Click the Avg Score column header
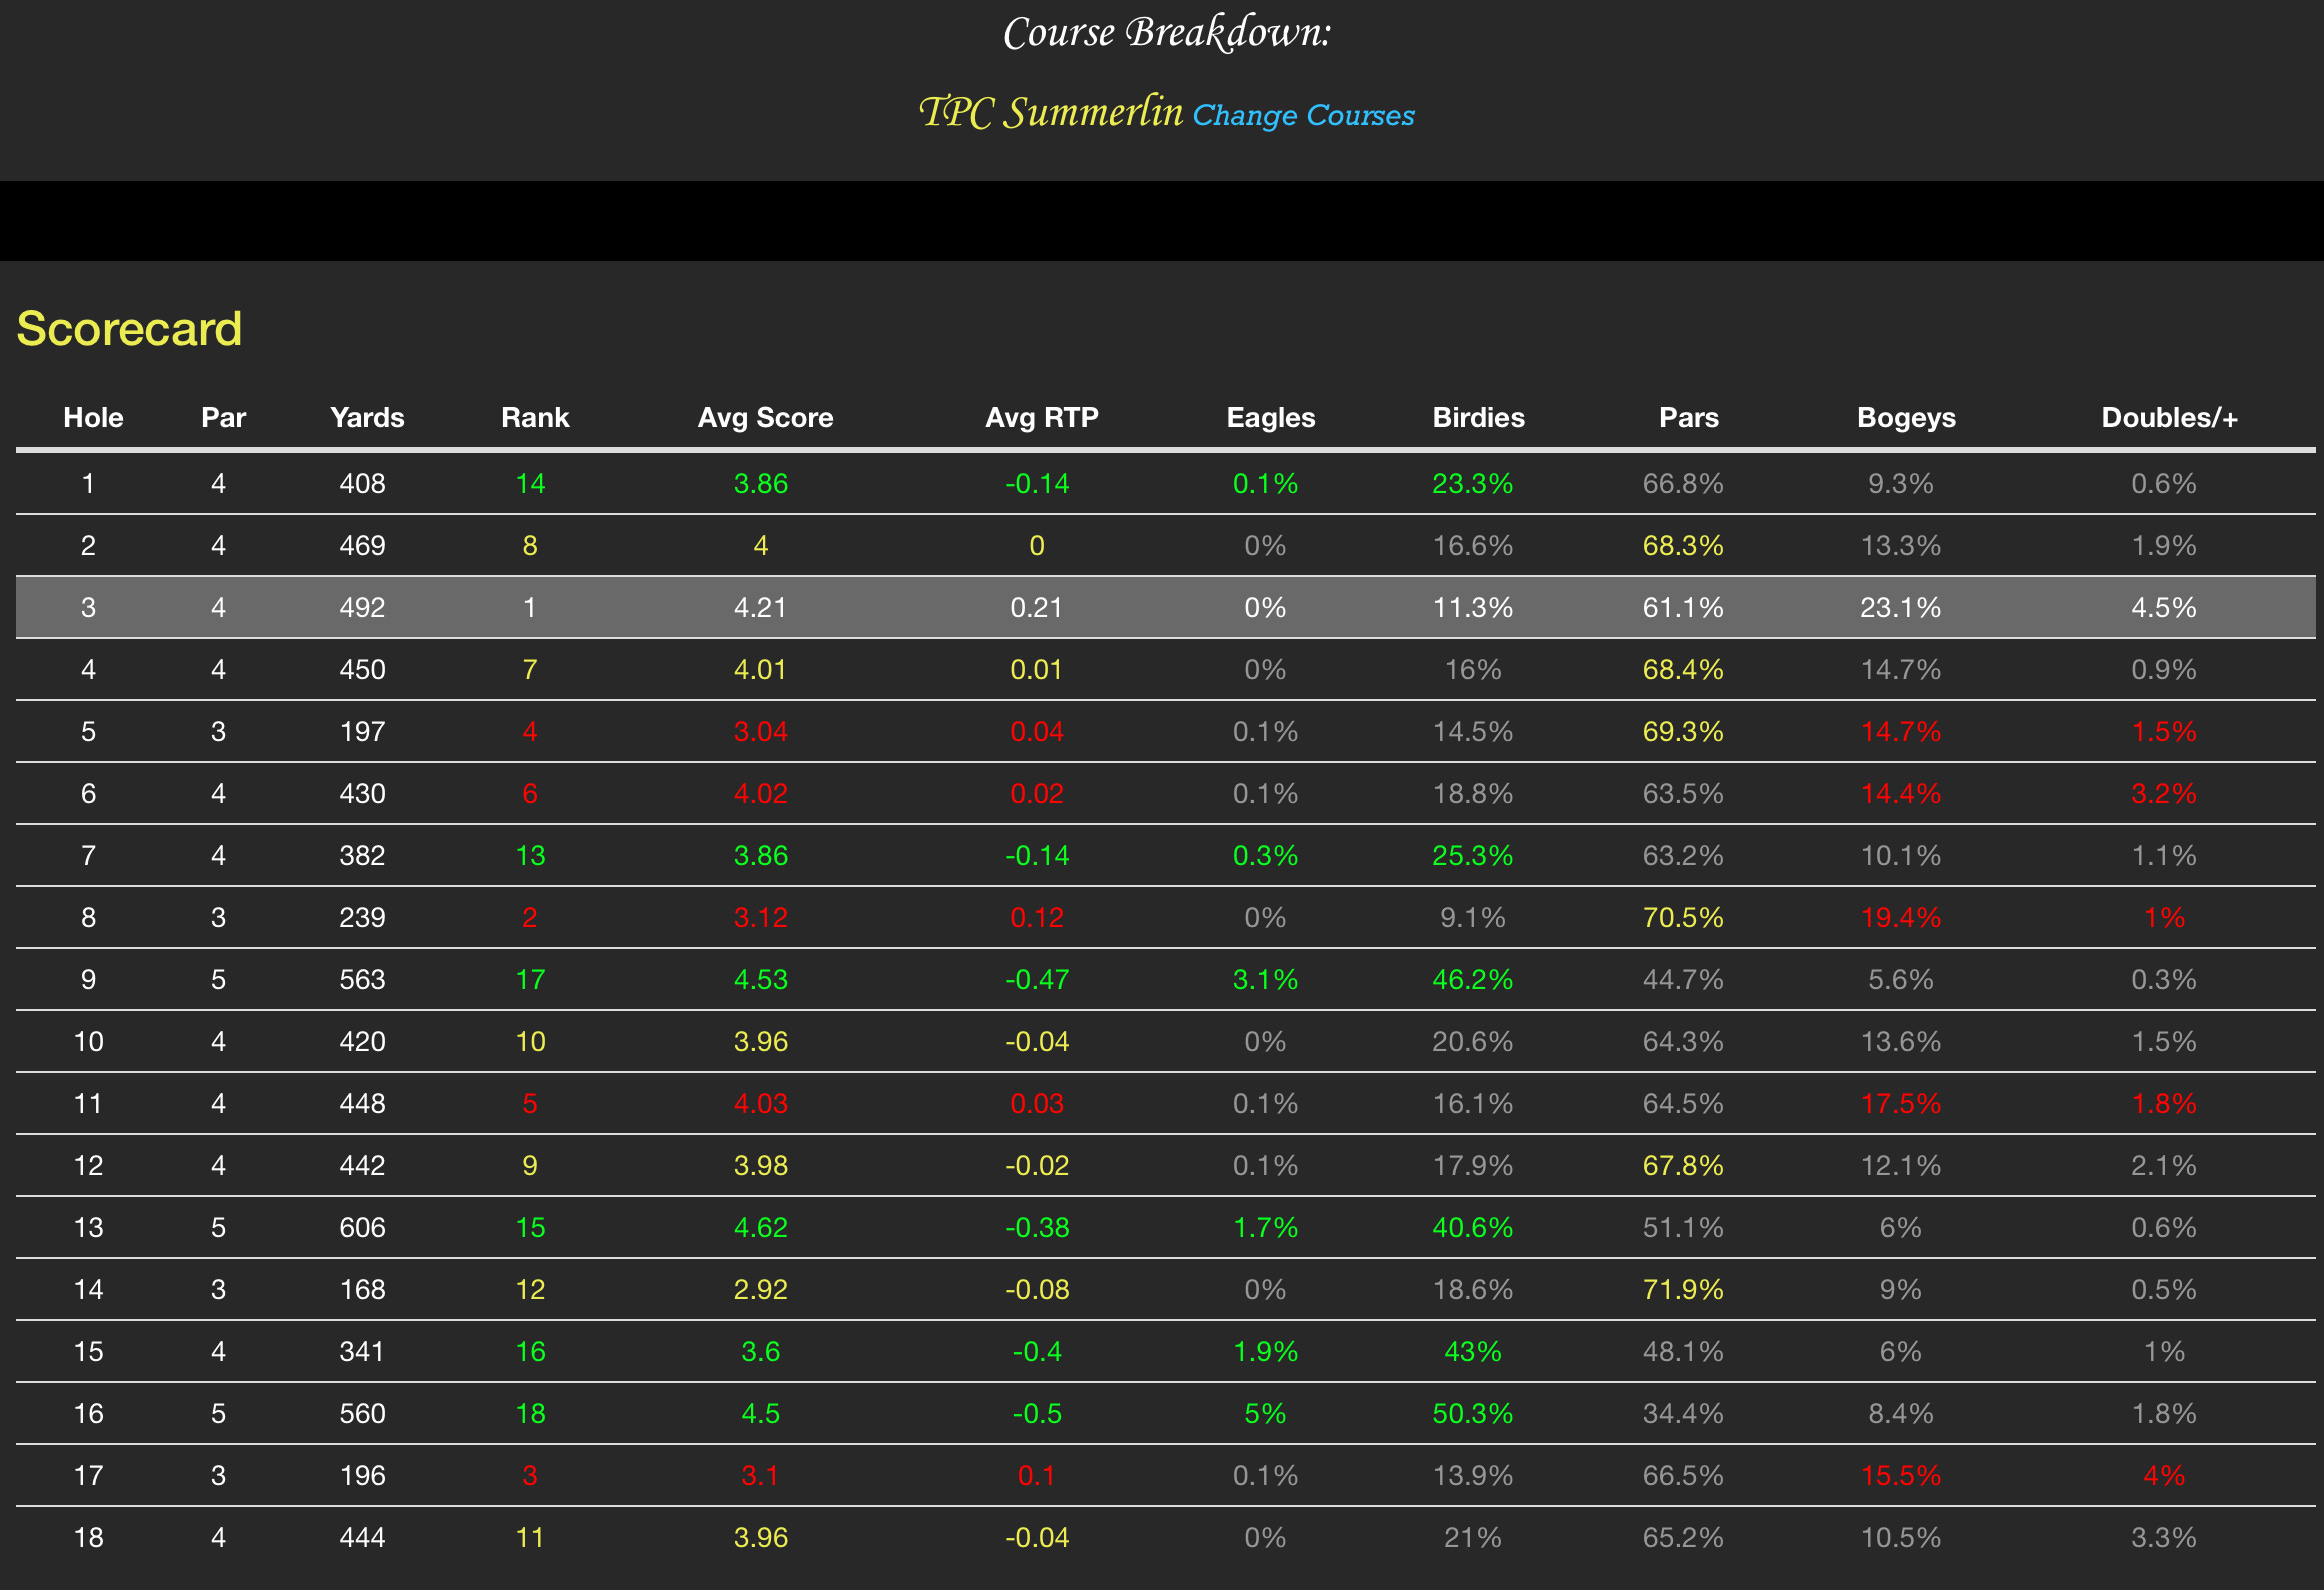This screenshot has height=1590, width=2324. click(x=765, y=417)
